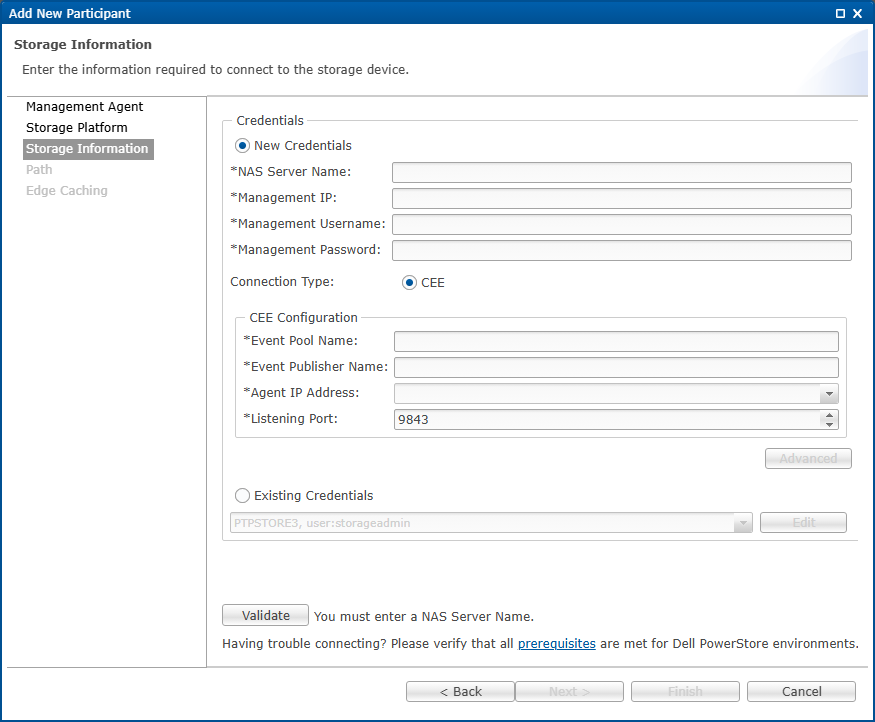
Task: Click the Edit credentials button
Action: (803, 523)
